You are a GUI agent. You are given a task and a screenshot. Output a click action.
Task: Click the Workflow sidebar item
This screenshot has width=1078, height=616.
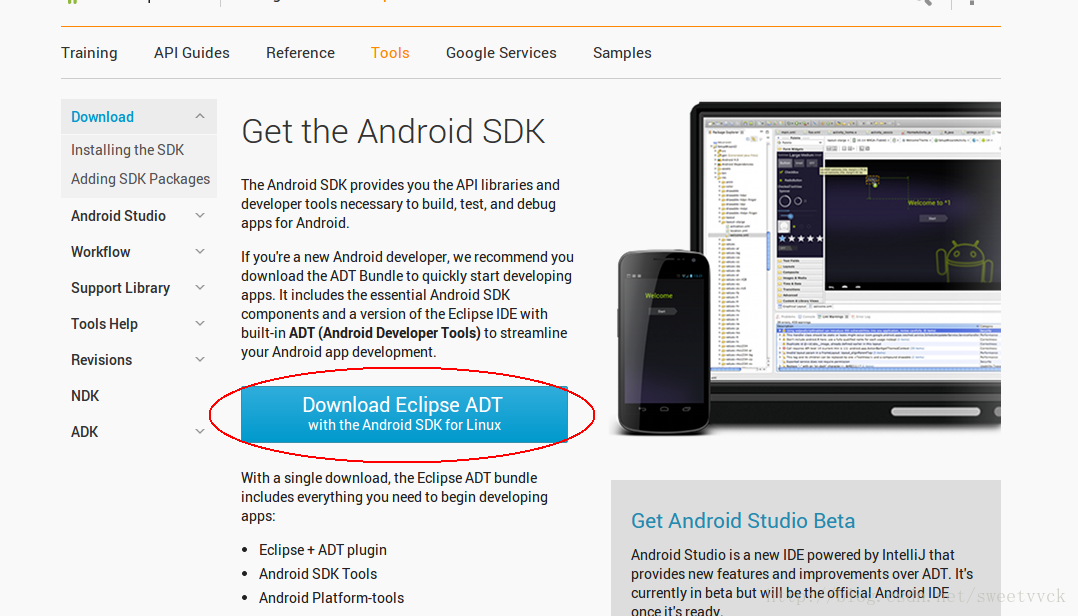(x=100, y=252)
